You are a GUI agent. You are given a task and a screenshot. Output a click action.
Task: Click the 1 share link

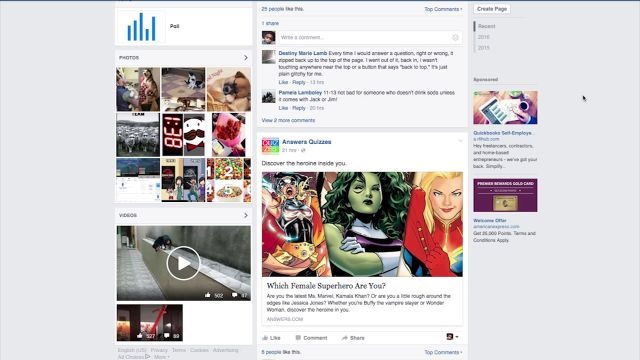(x=270, y=23)
